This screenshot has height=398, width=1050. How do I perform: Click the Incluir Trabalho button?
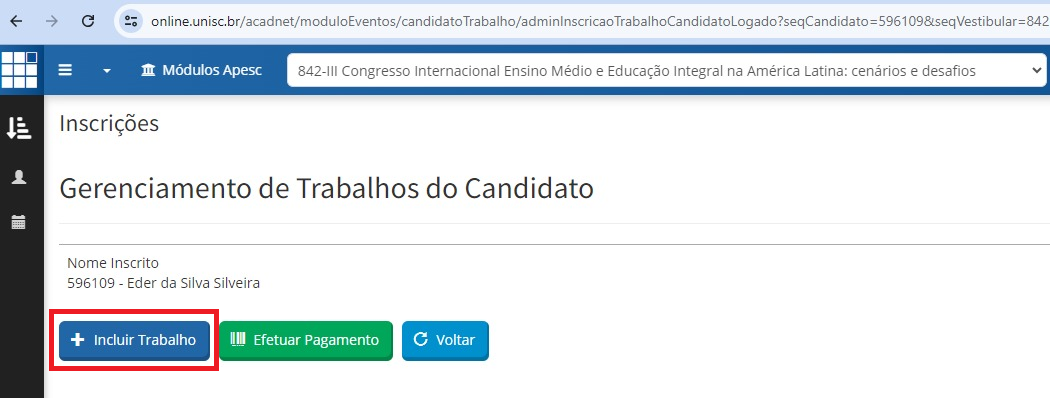(134, 340)
